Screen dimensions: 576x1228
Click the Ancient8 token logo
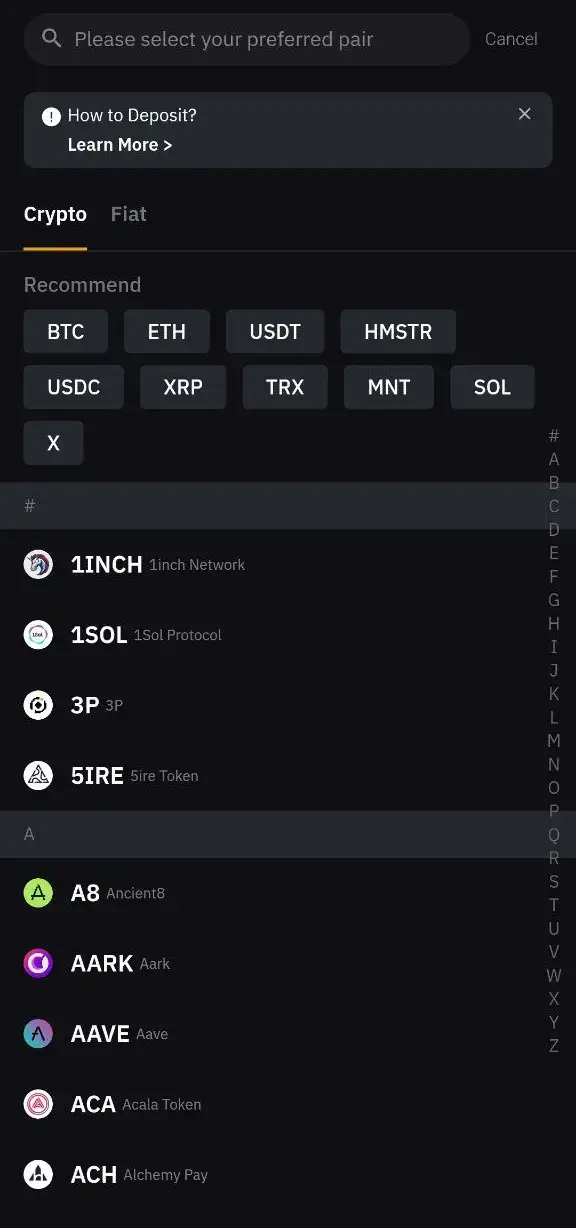pos(38,893)
